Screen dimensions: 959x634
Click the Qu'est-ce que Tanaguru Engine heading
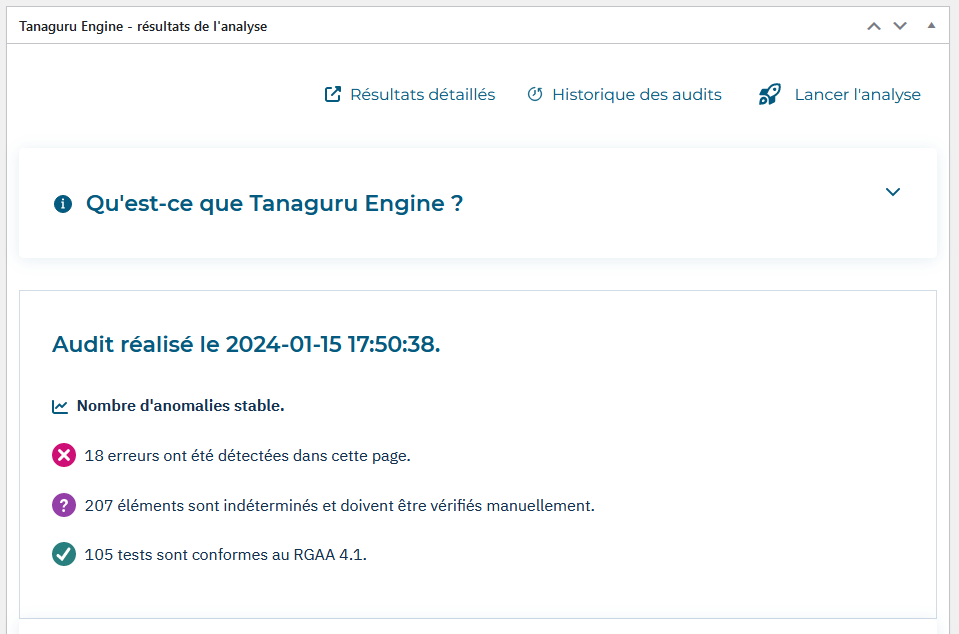click(x=274, y=204)
